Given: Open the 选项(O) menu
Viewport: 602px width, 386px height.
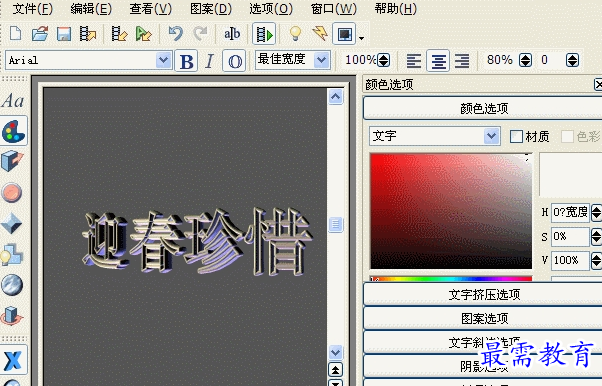Looking at the screenshot, I should click(271, 8).
